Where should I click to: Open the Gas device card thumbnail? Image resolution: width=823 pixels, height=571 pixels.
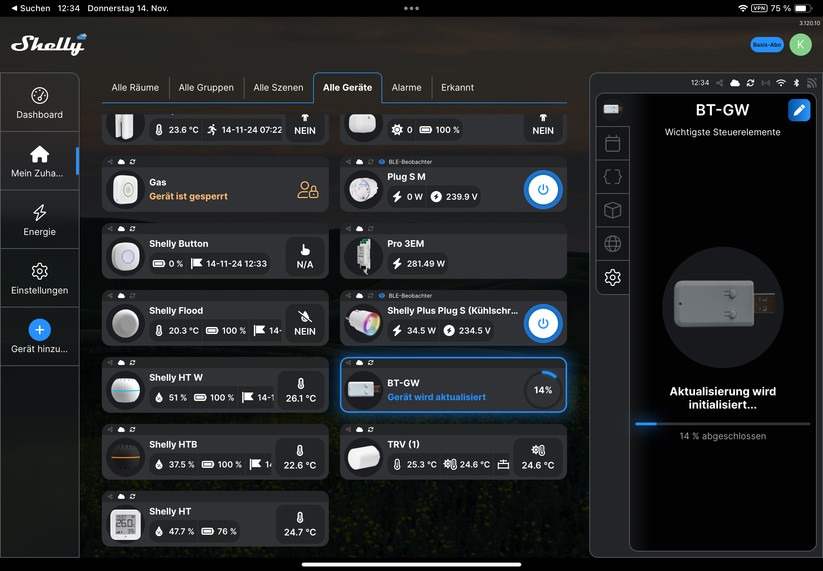[x=125, y=189]
